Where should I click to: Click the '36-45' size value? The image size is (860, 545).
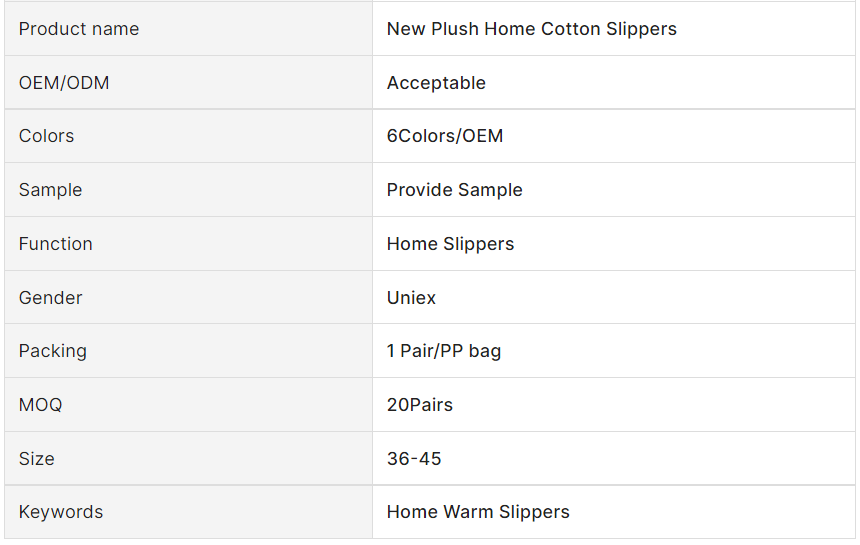pyautogui.click(x=414, y=459)
